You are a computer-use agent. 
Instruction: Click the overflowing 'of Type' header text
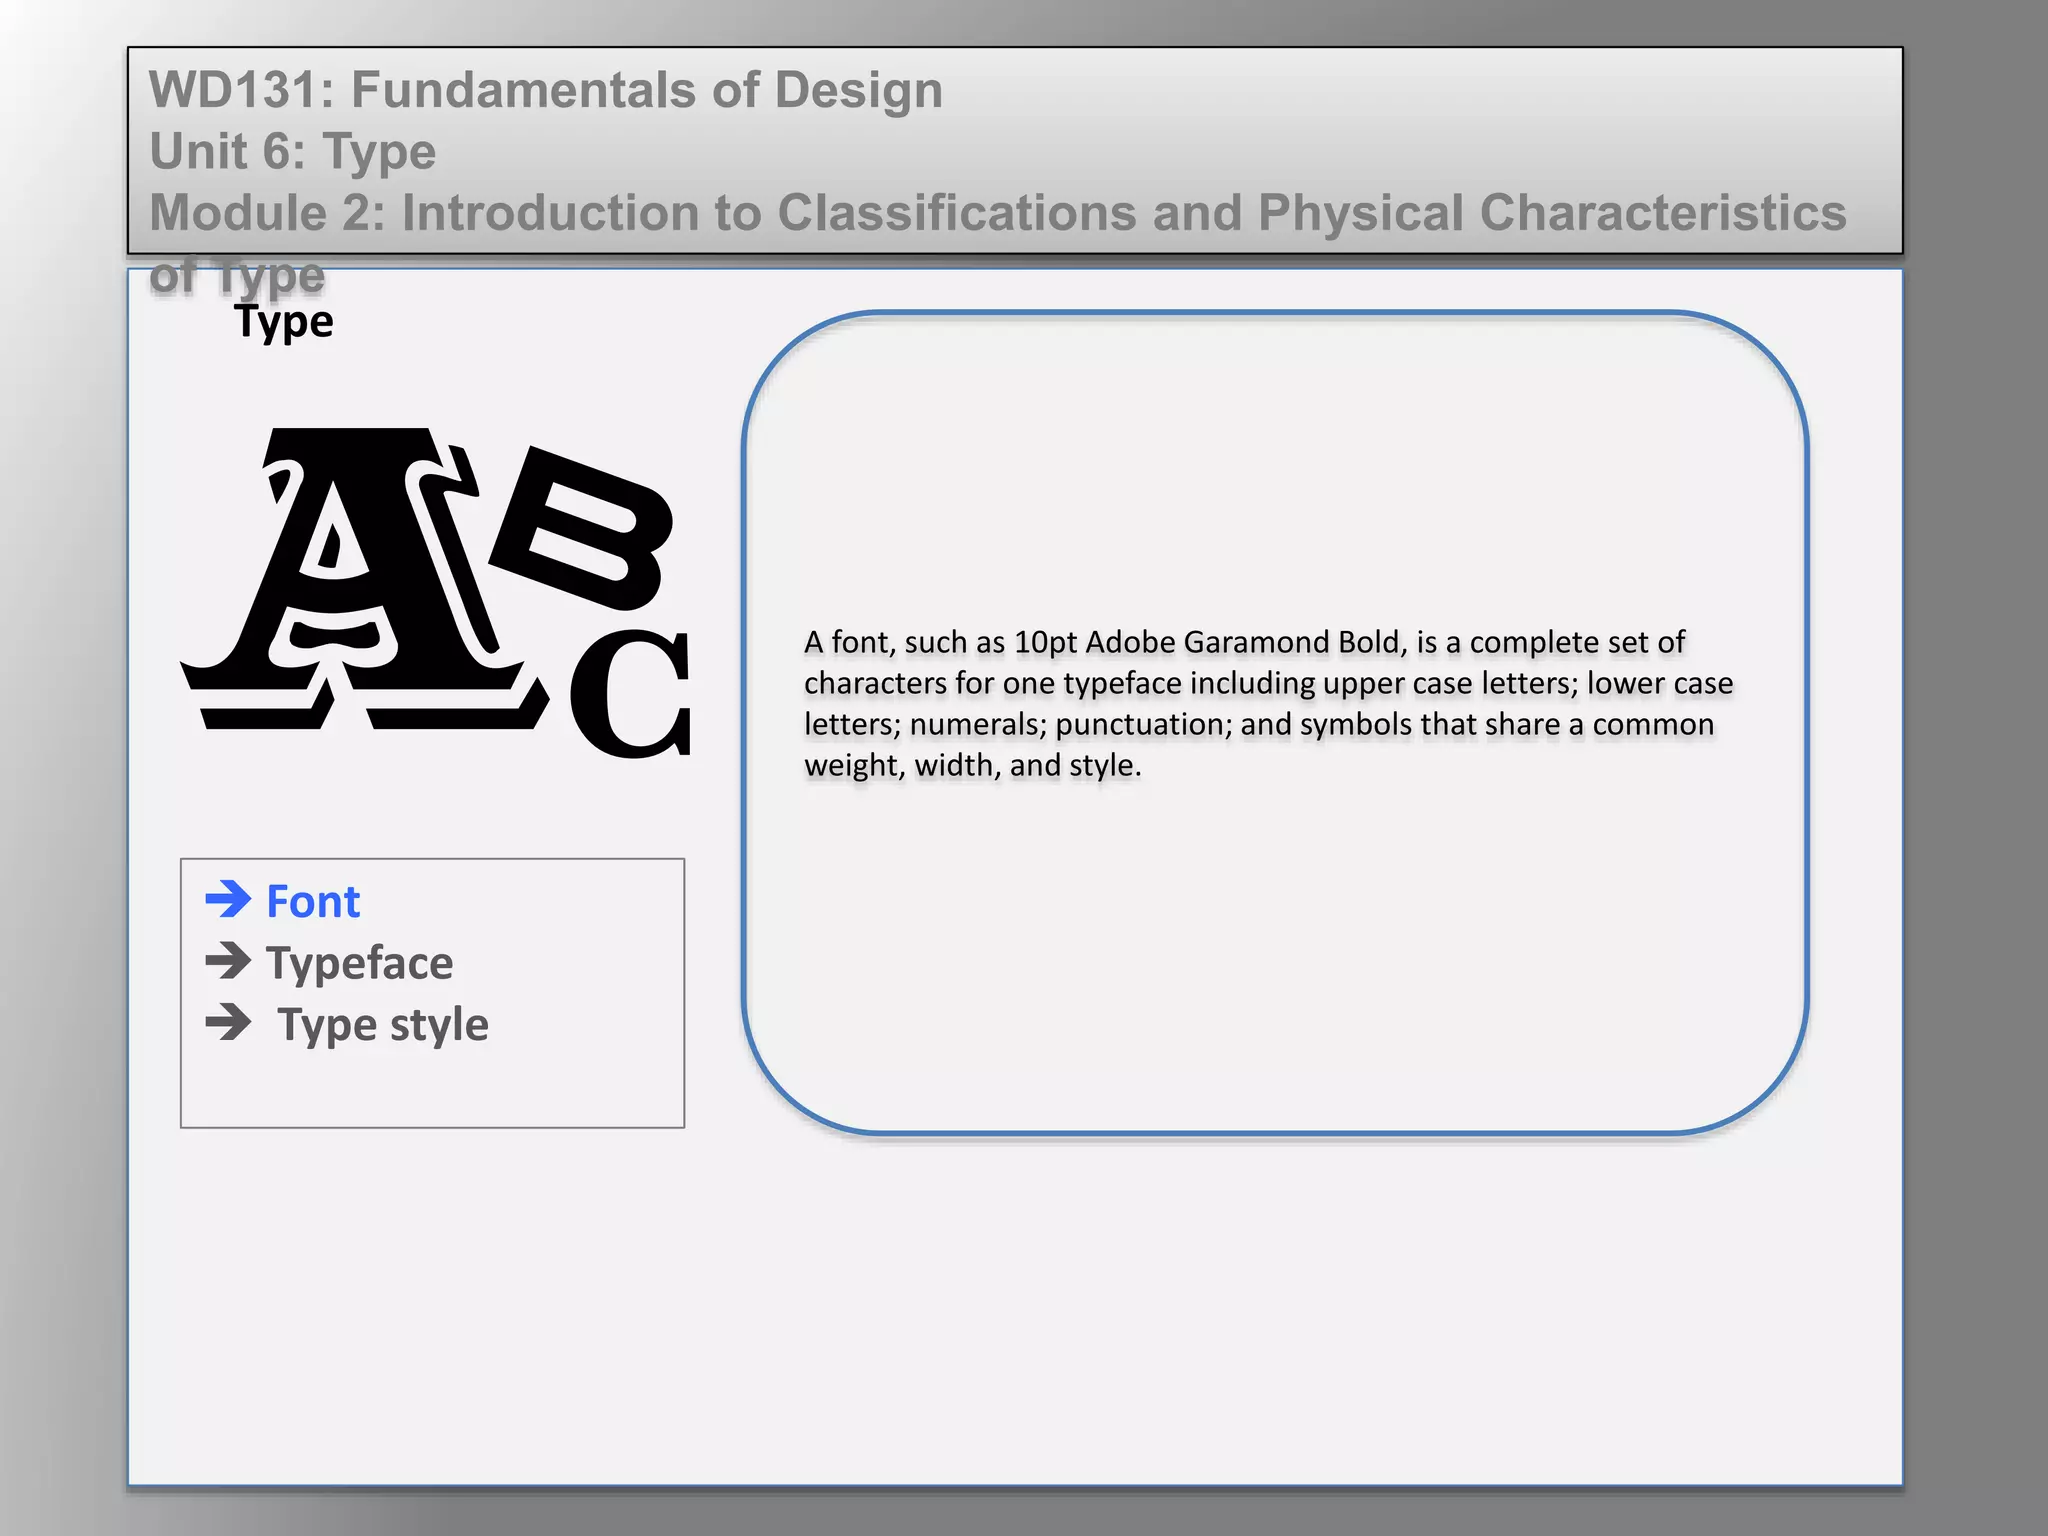pos(237,275)
